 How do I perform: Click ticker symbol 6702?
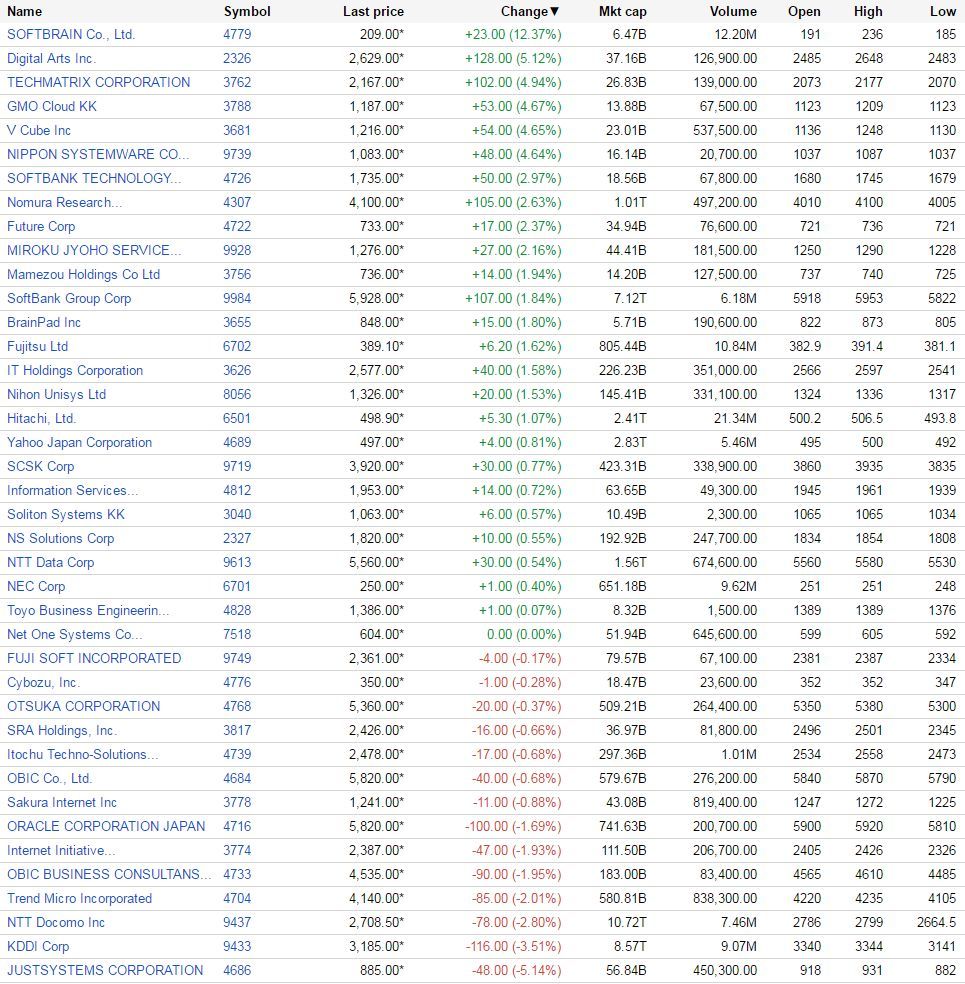[x=237, y=346]
